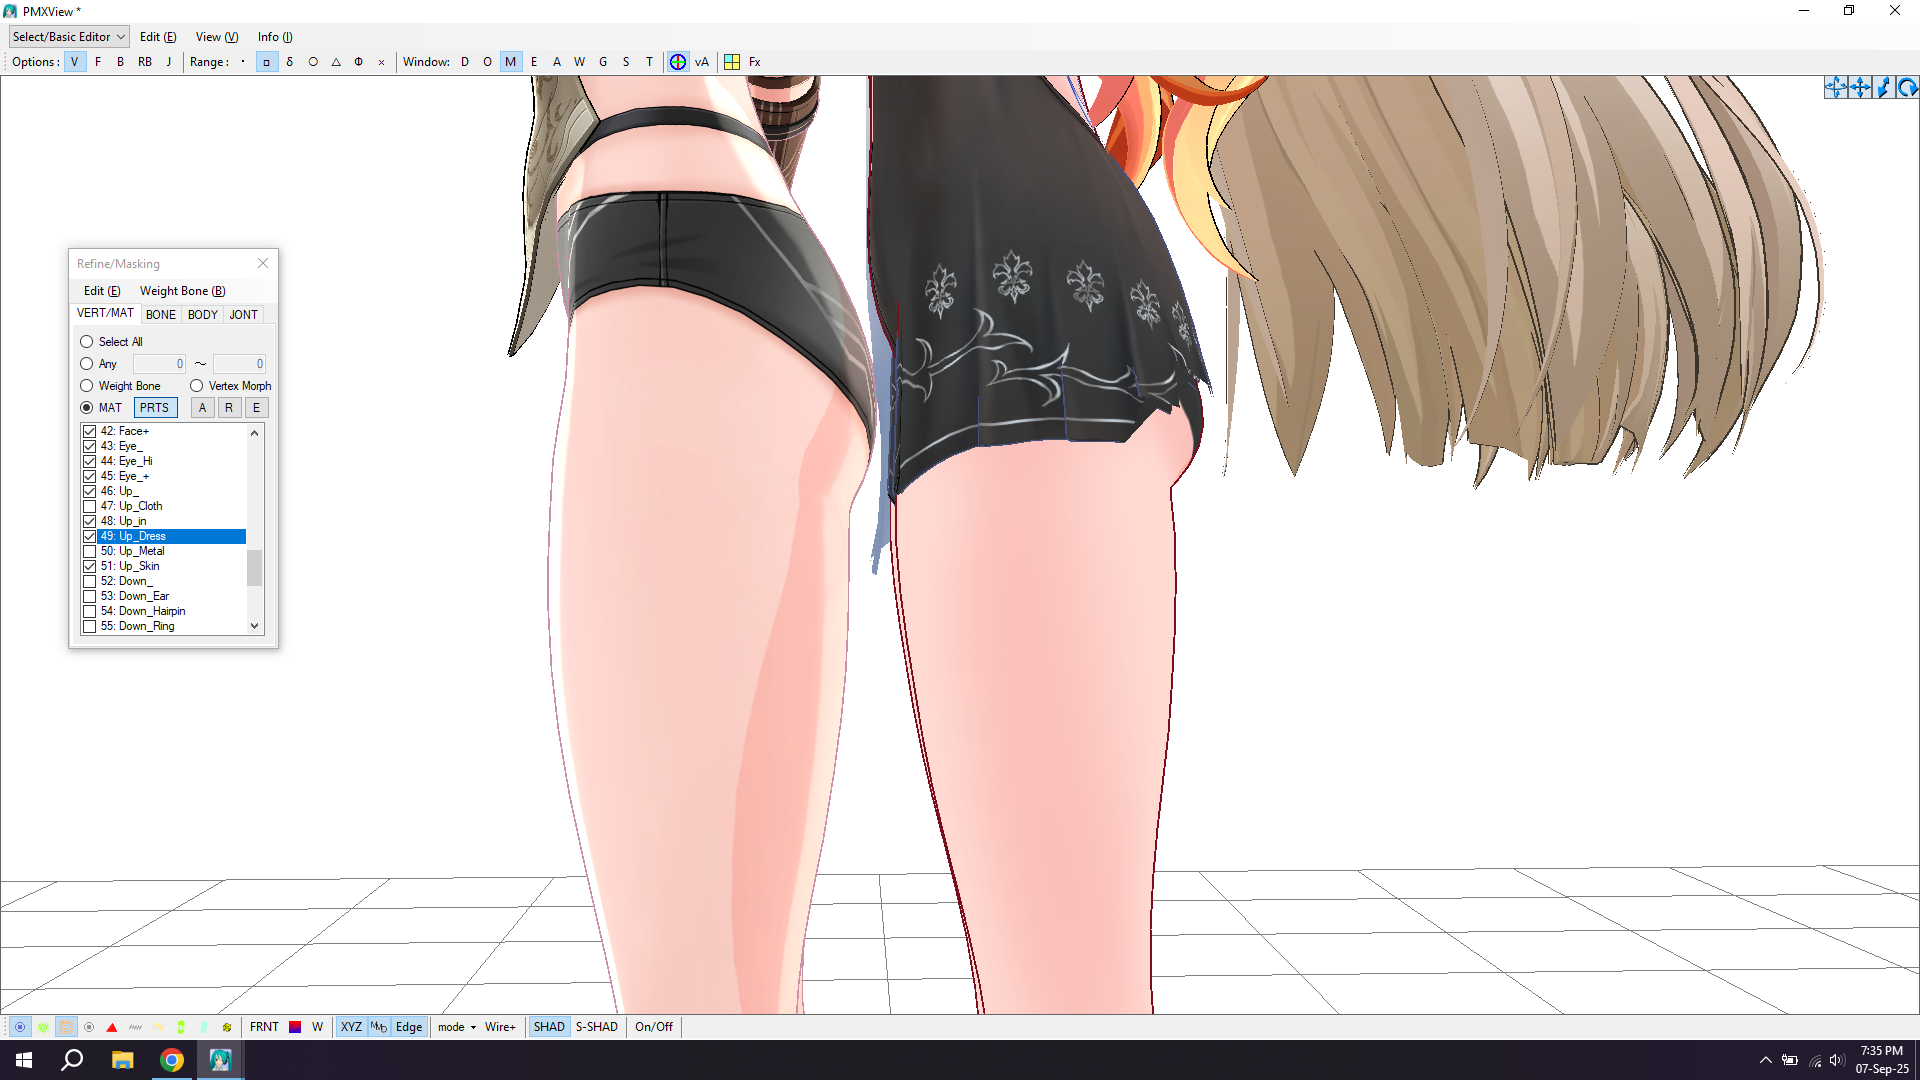Select the circle range selection icon
1920x1080 pixels.
click(313, 62)
